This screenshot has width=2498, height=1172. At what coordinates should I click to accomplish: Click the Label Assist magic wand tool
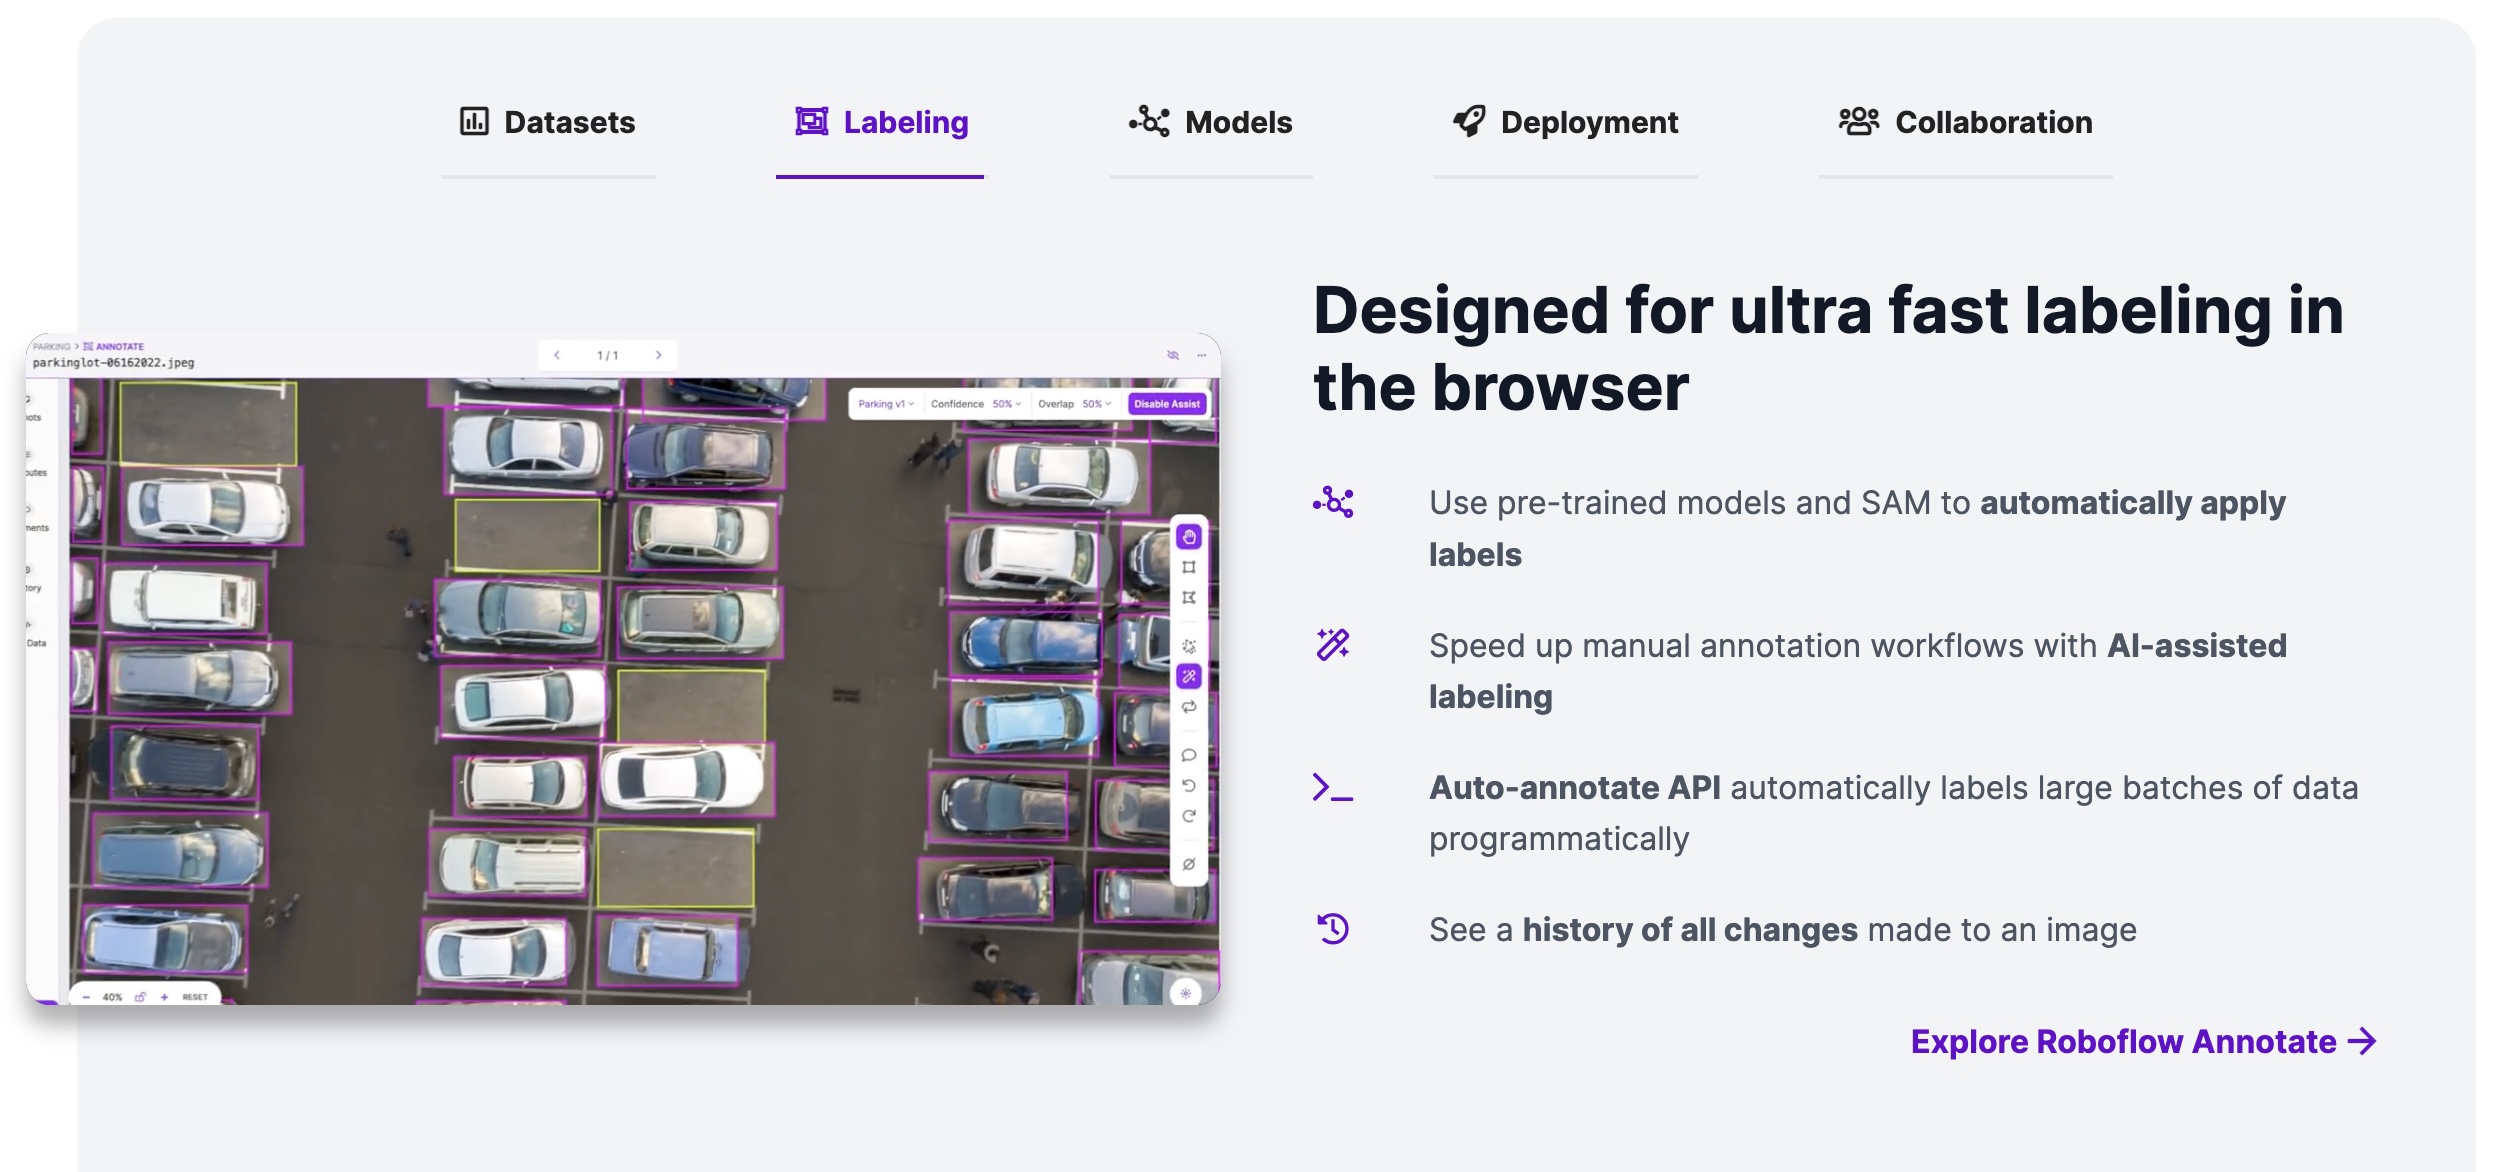click(1188, 677)
